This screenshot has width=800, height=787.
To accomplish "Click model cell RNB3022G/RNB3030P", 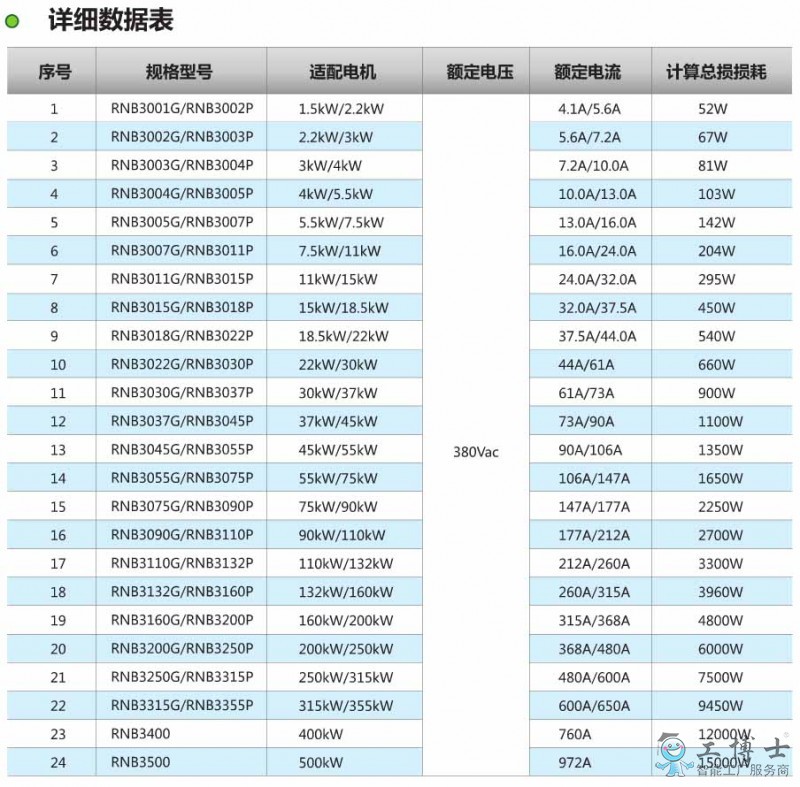I will [x=182, y=365].
